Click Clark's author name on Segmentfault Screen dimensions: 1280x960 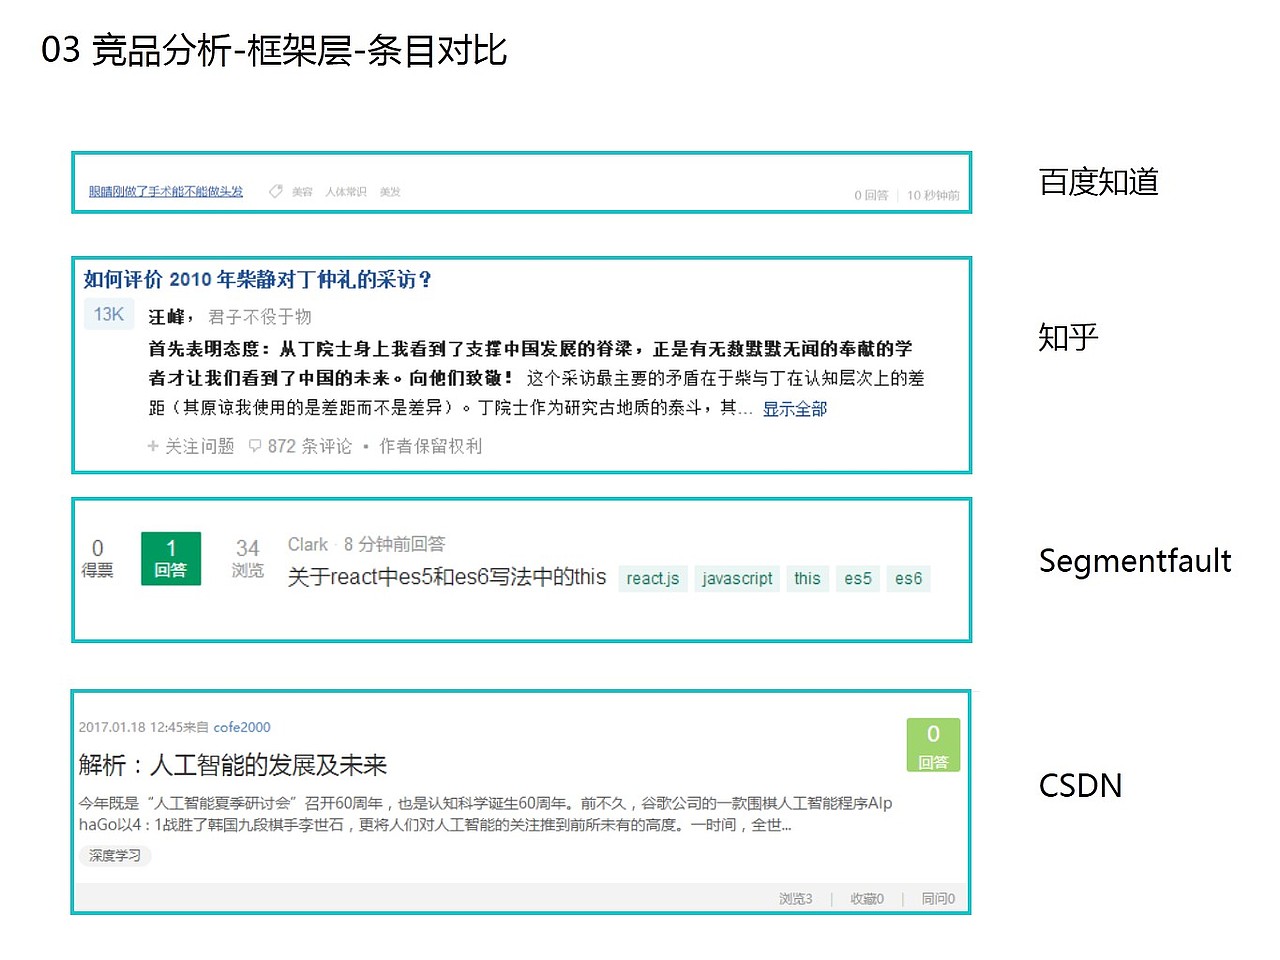click(x=307, y=544)
